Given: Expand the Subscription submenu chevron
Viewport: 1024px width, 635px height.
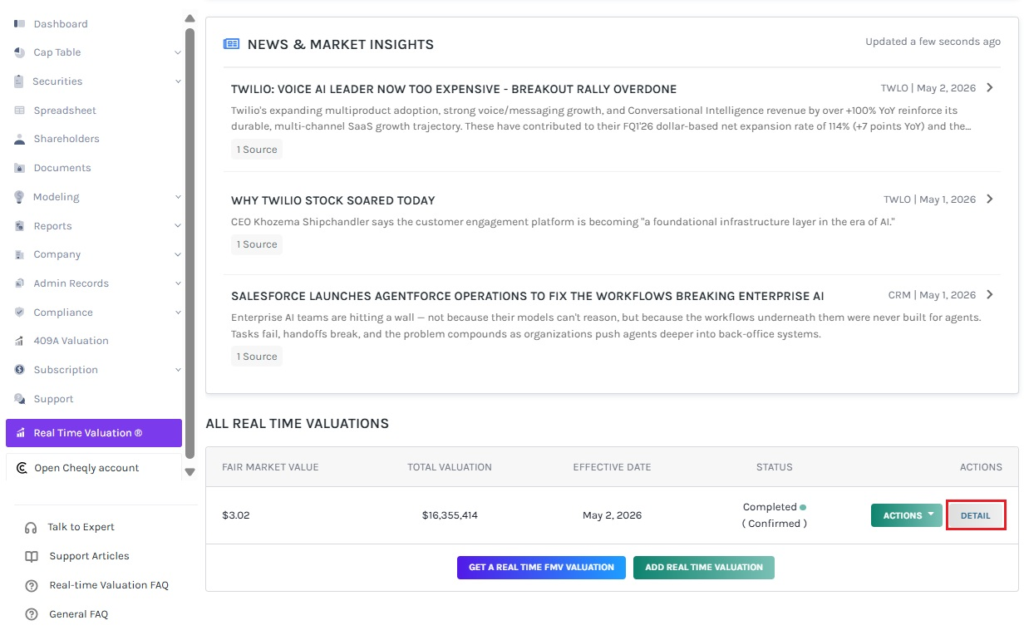Looking at the screenshot, I should (x=178, y=369).
